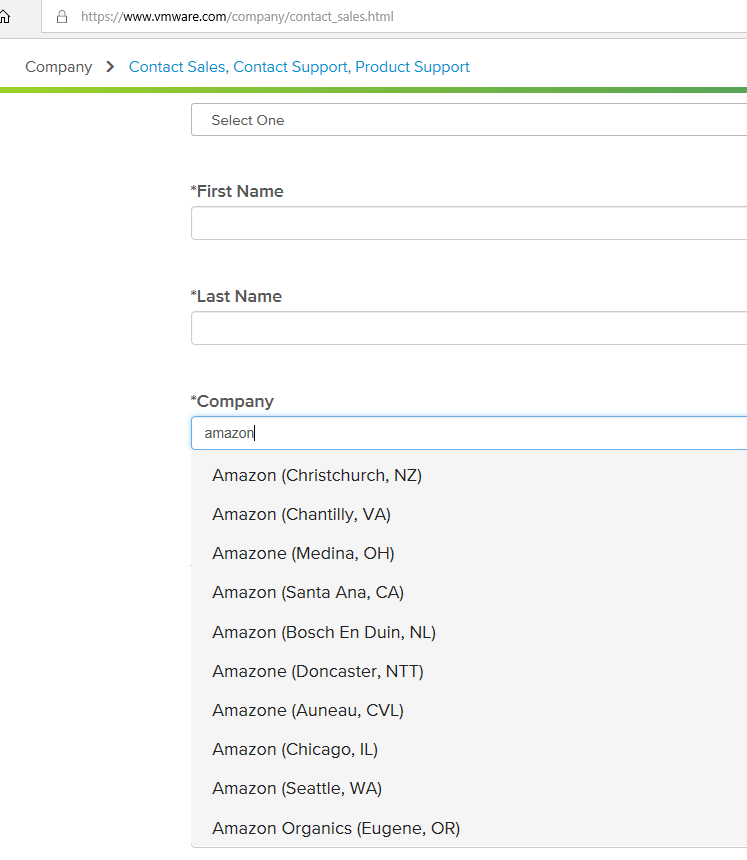Click the padlock site security icon
Screen dimensions: 747x860
click(x=62, y=16)
